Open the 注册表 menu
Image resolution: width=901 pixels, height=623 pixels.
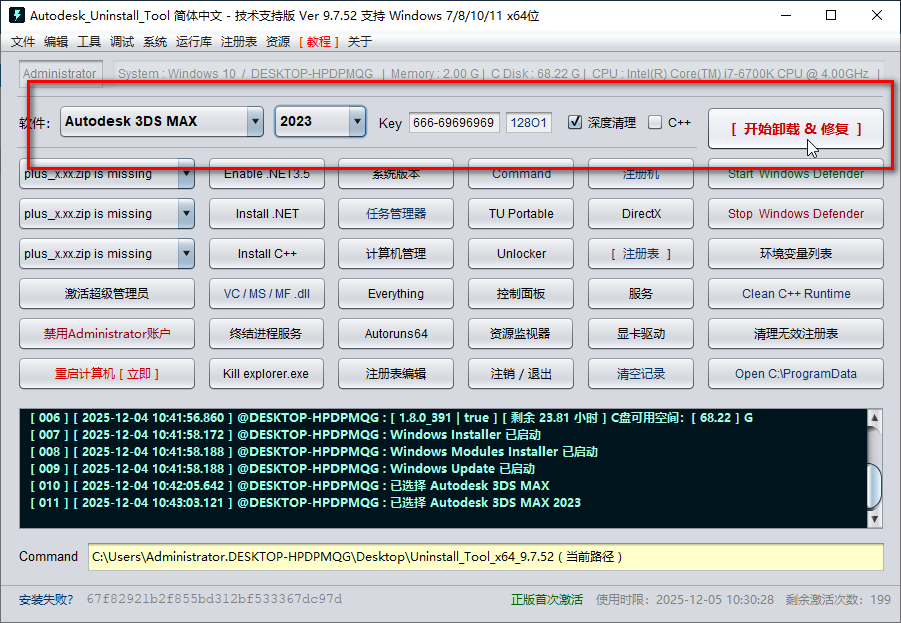click(x=238, y=41)
